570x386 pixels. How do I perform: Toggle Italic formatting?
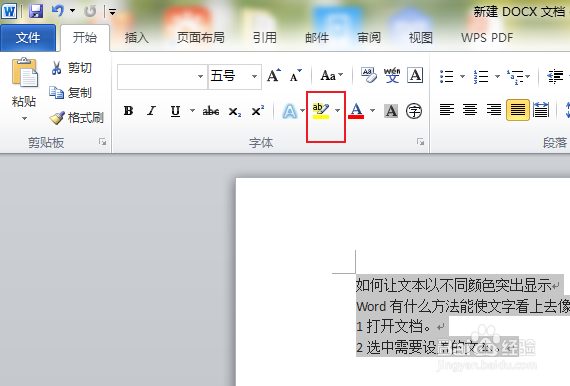(151, 110)
